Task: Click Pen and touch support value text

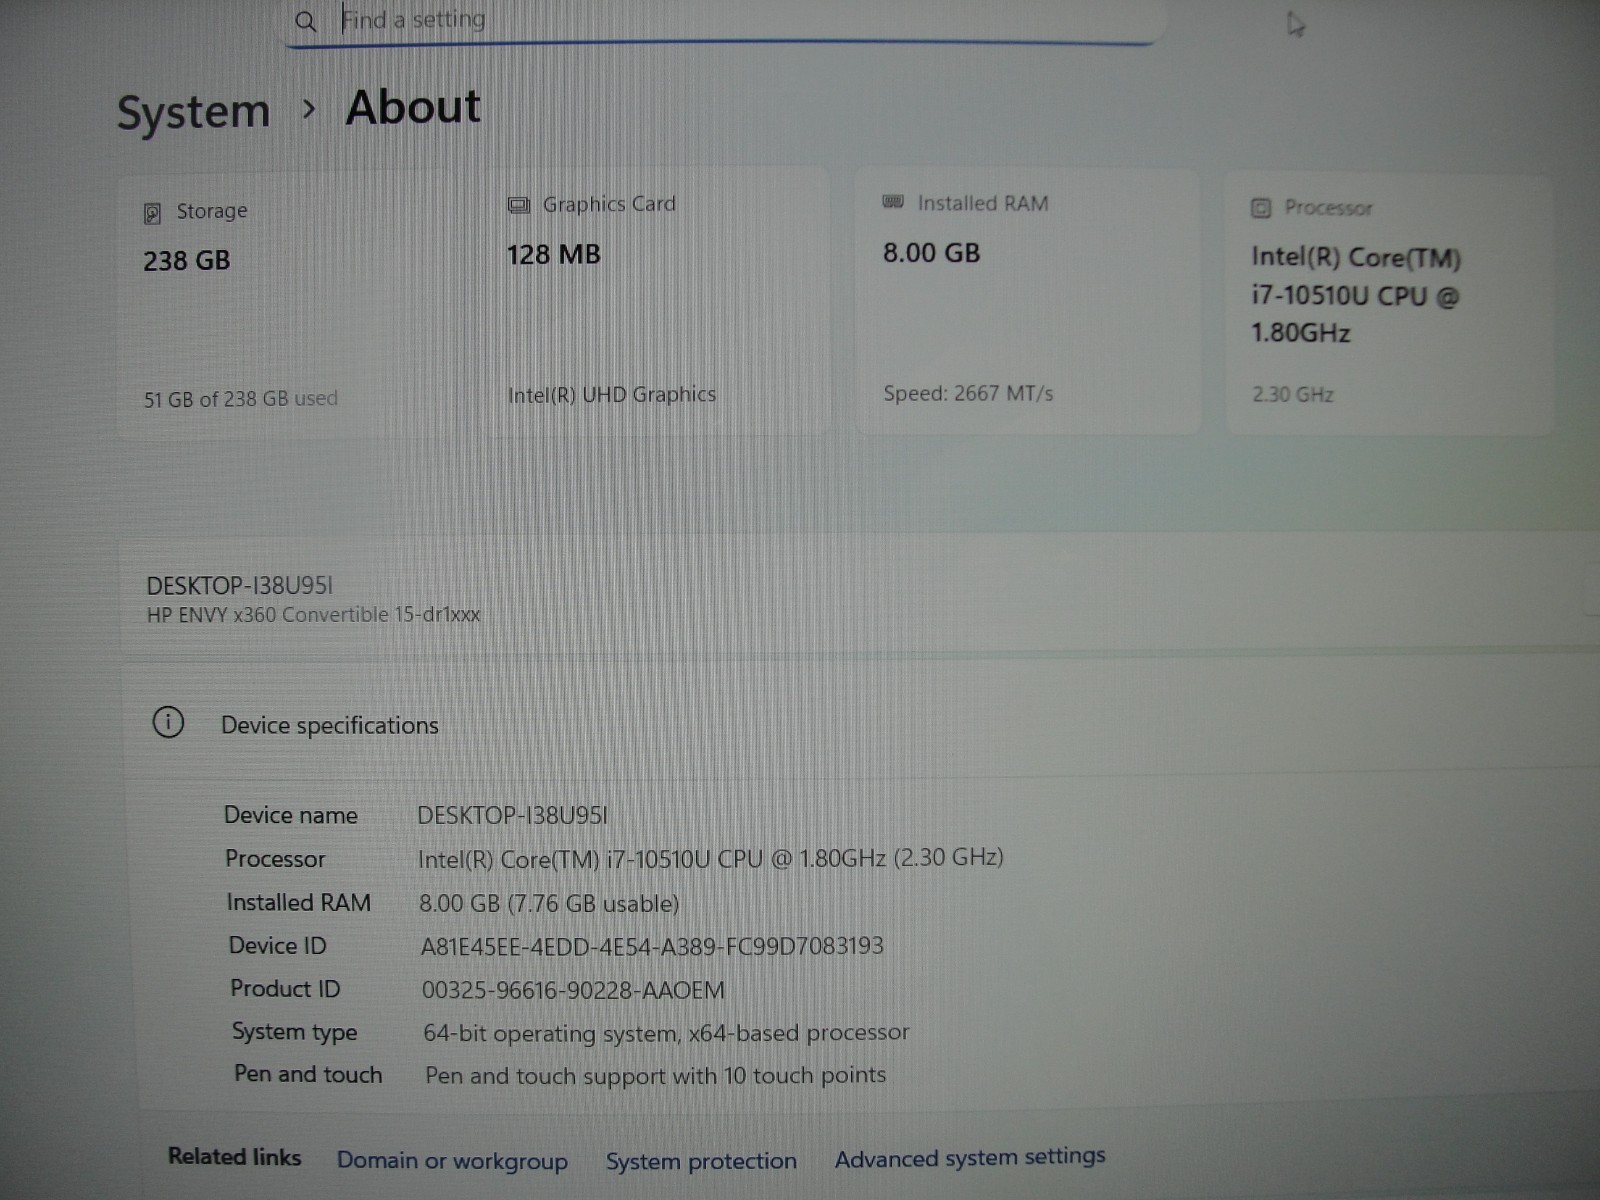Action: tap(655, 1076)
